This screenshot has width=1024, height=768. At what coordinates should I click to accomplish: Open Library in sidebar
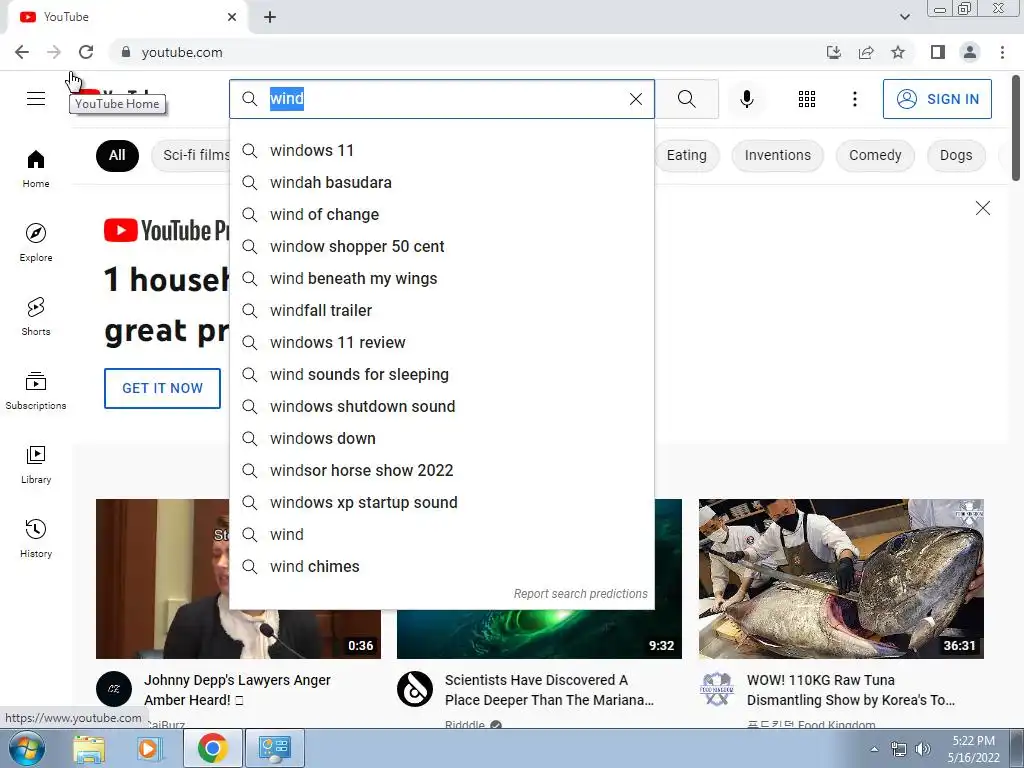click(36, 464)
